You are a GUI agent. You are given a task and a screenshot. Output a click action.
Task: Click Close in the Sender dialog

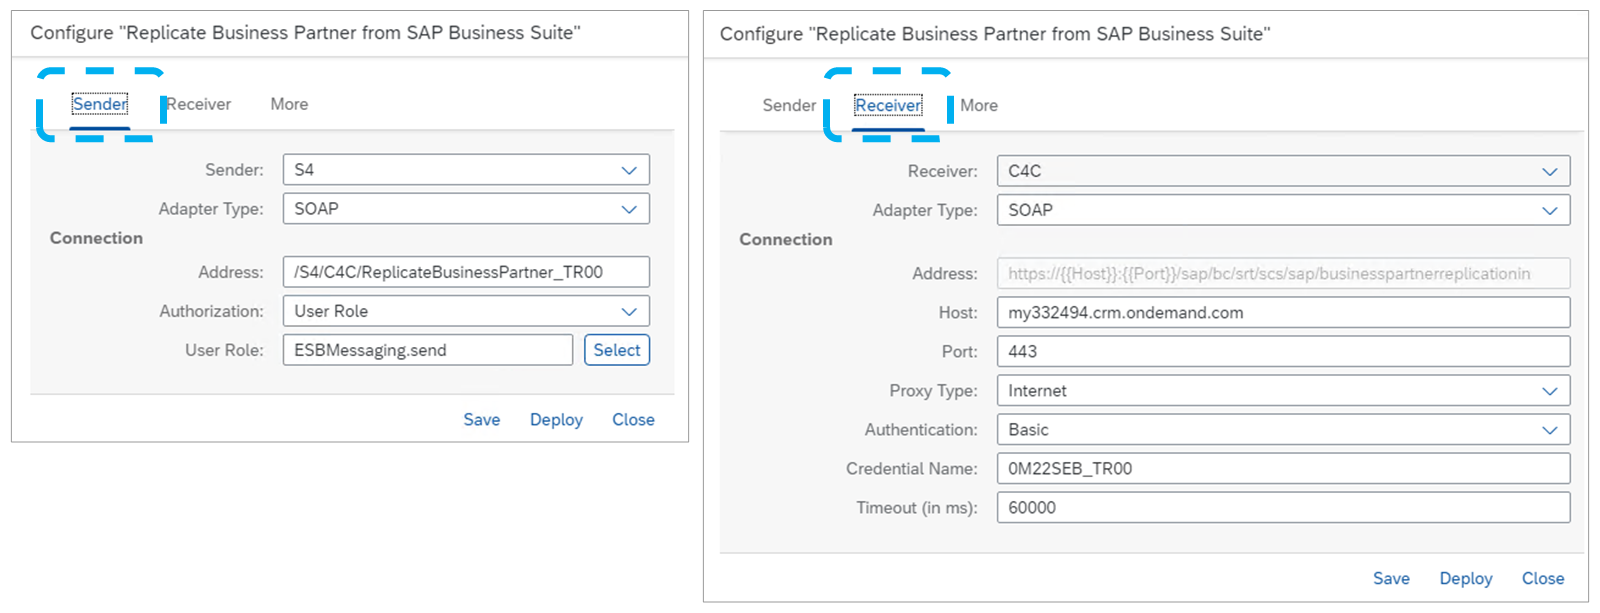pos(633,420)
